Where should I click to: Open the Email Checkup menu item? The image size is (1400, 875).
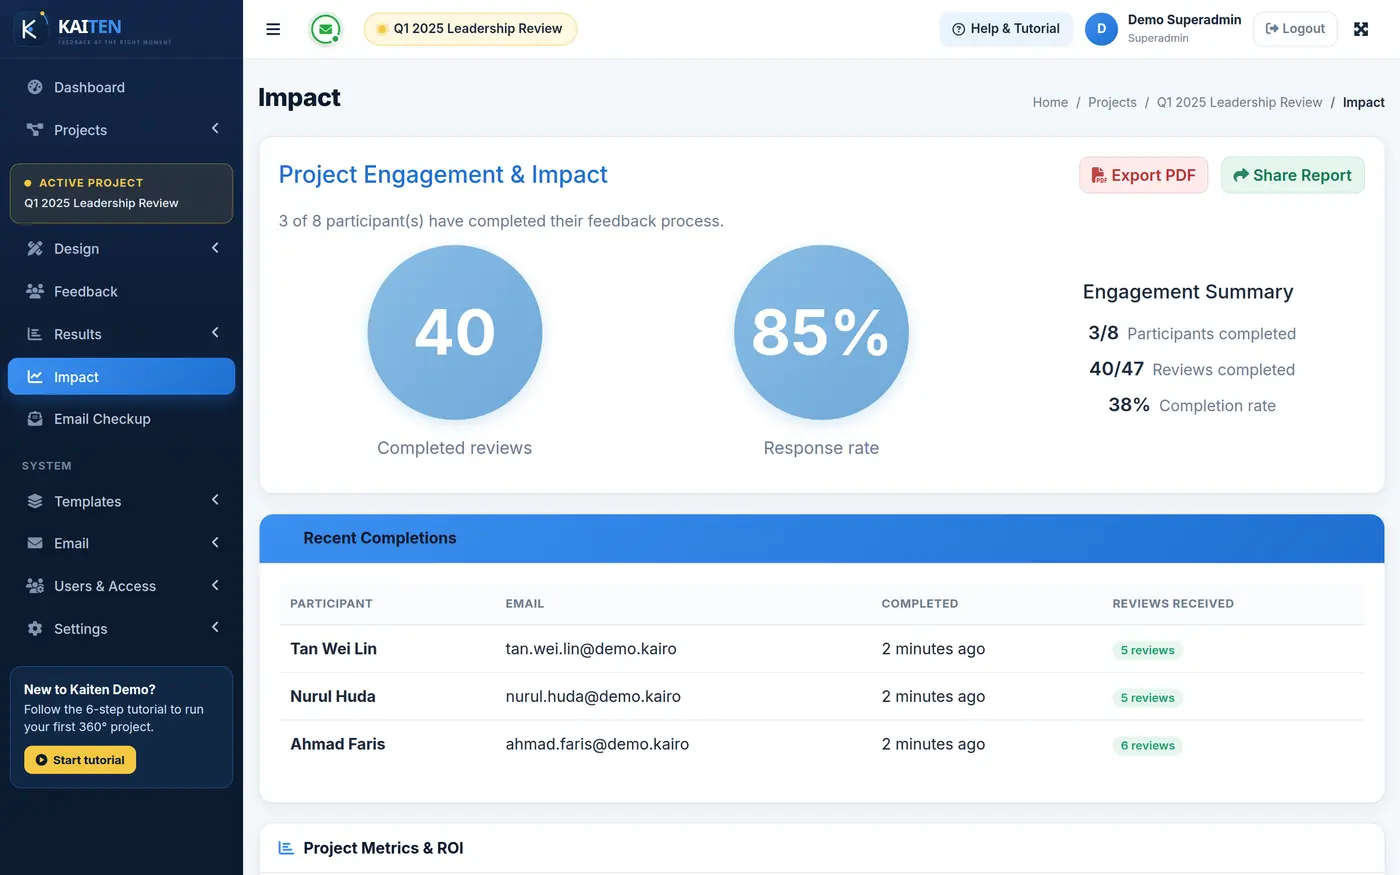click(121, 419)
